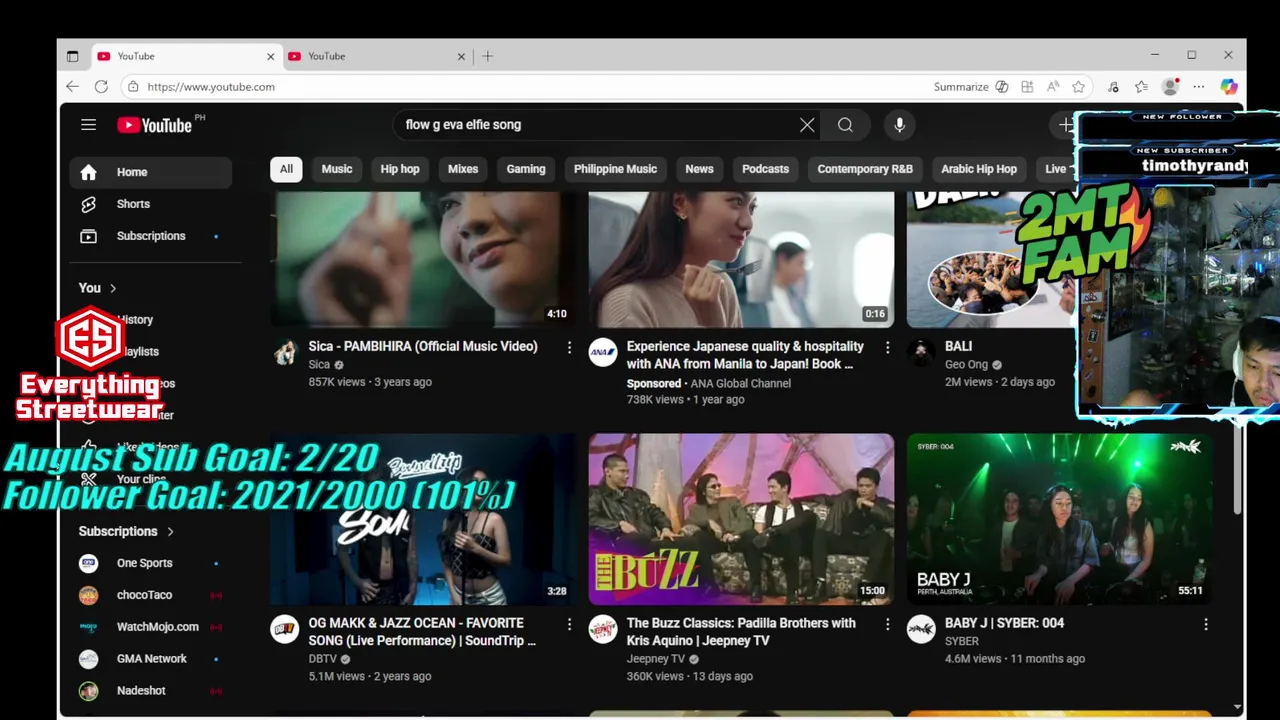The height and width of the screenshot is (720, 1280).
Task: Open more options for the OG MAKK video
Action: coord(569,624)
